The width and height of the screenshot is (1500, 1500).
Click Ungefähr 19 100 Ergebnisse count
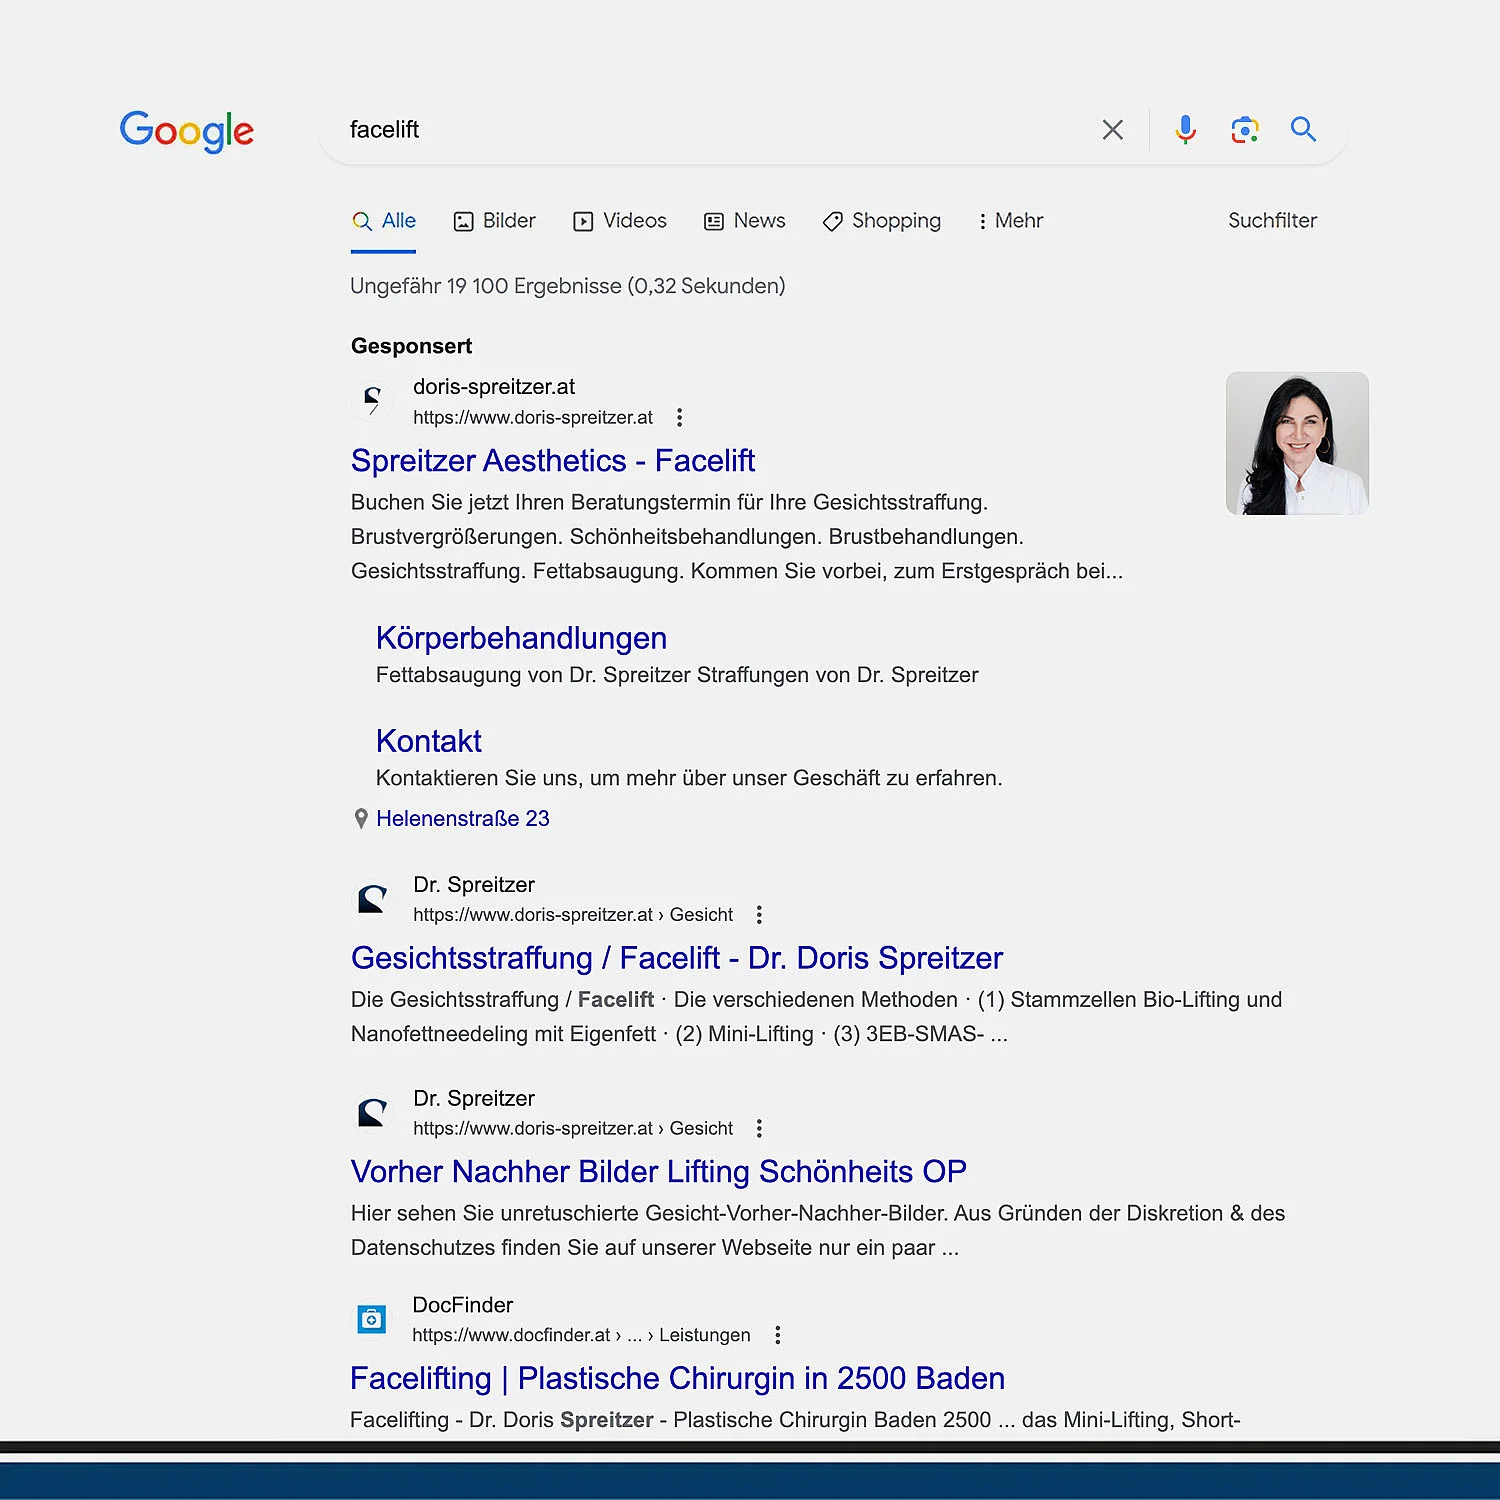[x=567, y=286]
